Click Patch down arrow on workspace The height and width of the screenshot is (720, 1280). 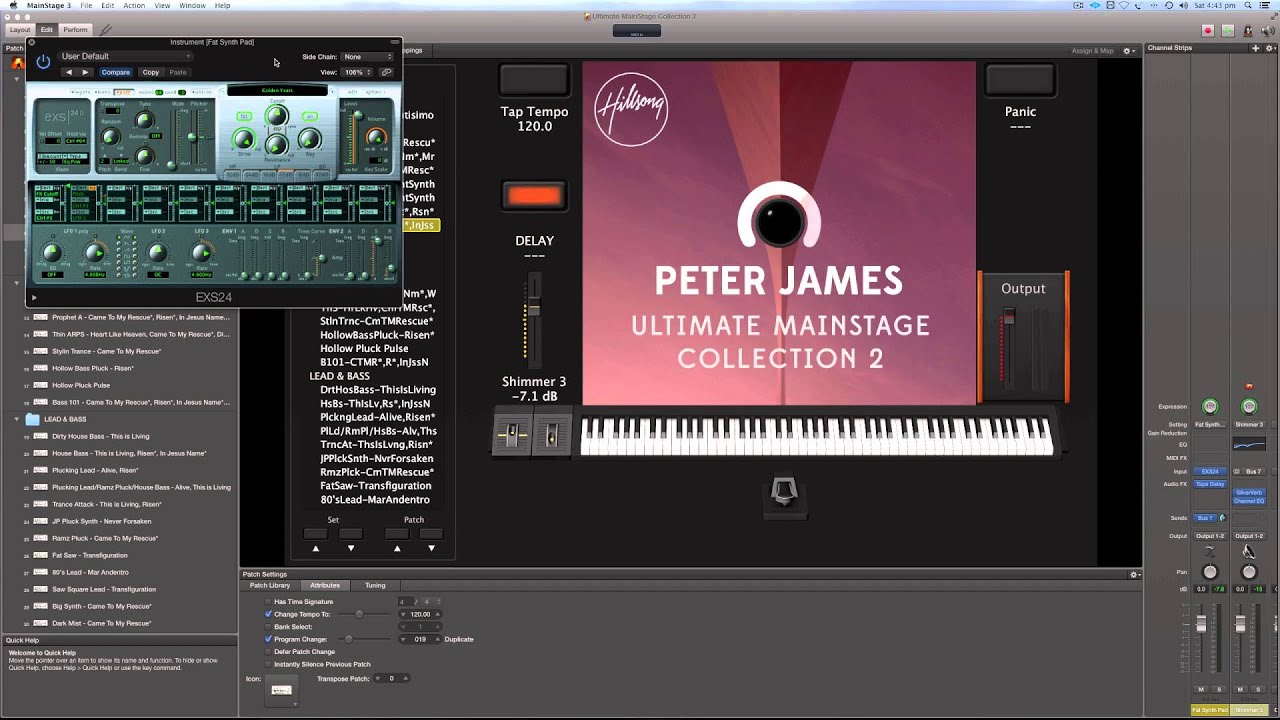(x=431, y=548)
